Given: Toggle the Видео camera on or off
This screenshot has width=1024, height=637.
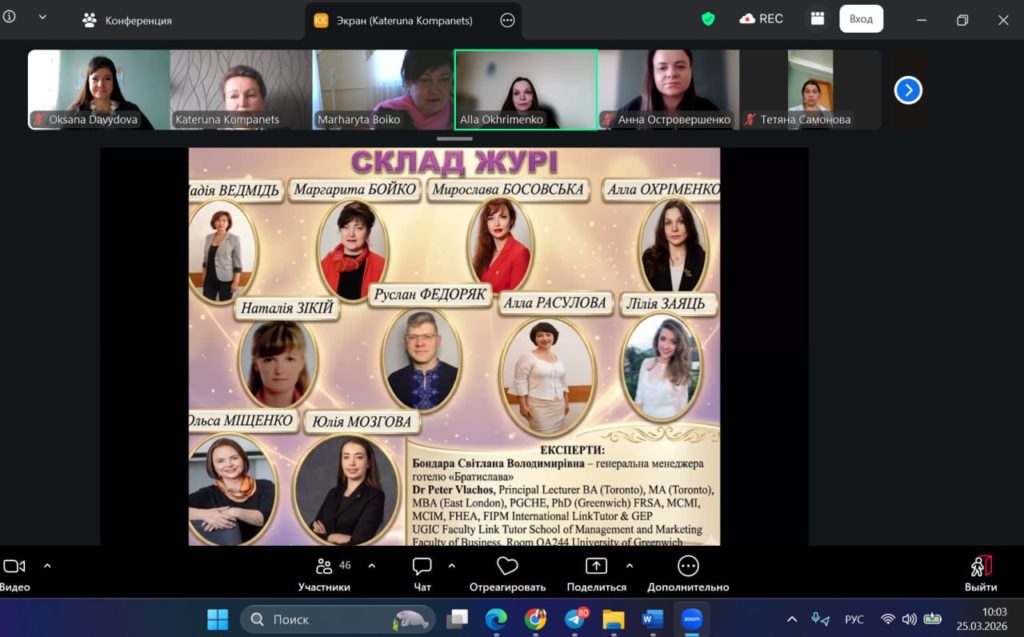Looking at the screenshot, I should coord(13,573).
